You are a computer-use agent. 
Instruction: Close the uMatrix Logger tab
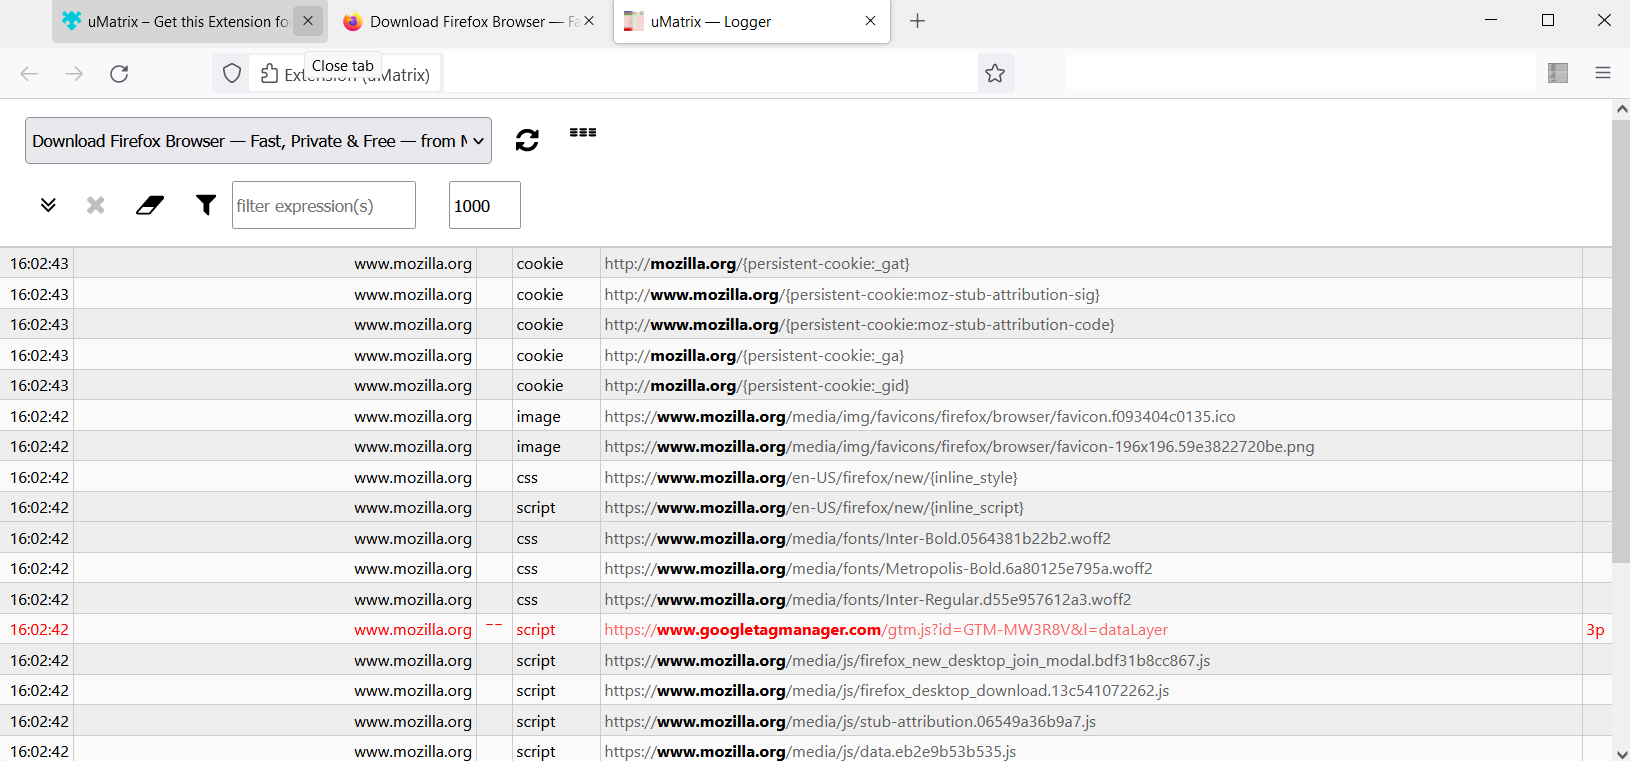coord(870,21)
